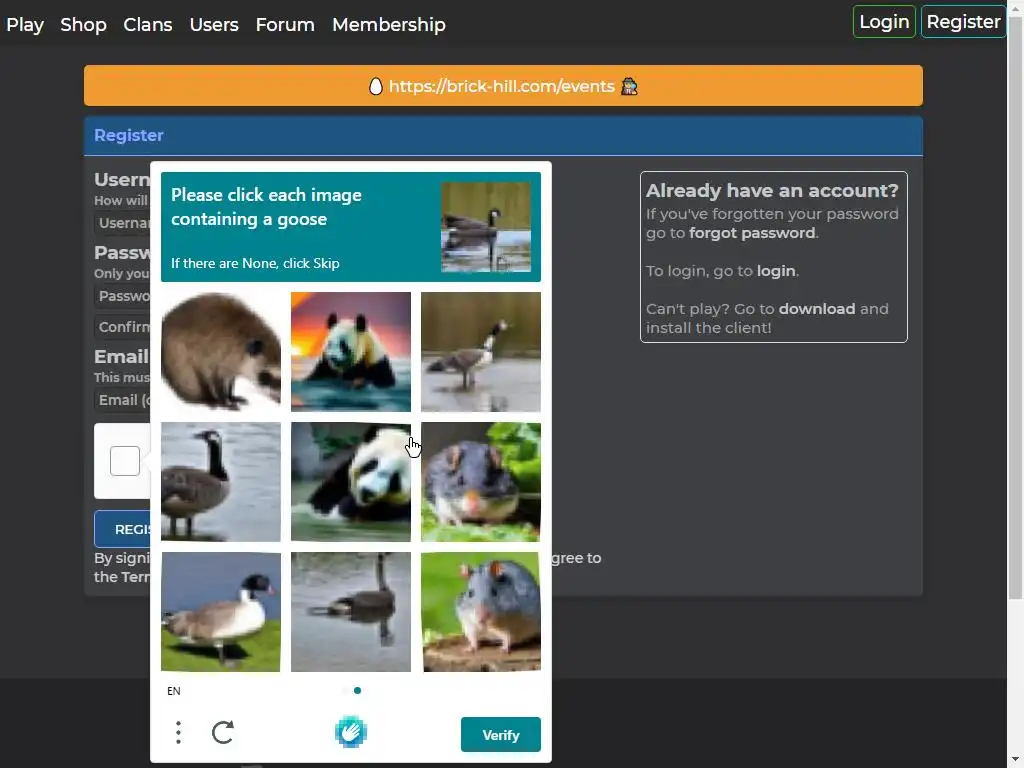Screen dimensions: 1024x768
Task: Select the goose standing in water, top row
Action: tap(481, 351)
